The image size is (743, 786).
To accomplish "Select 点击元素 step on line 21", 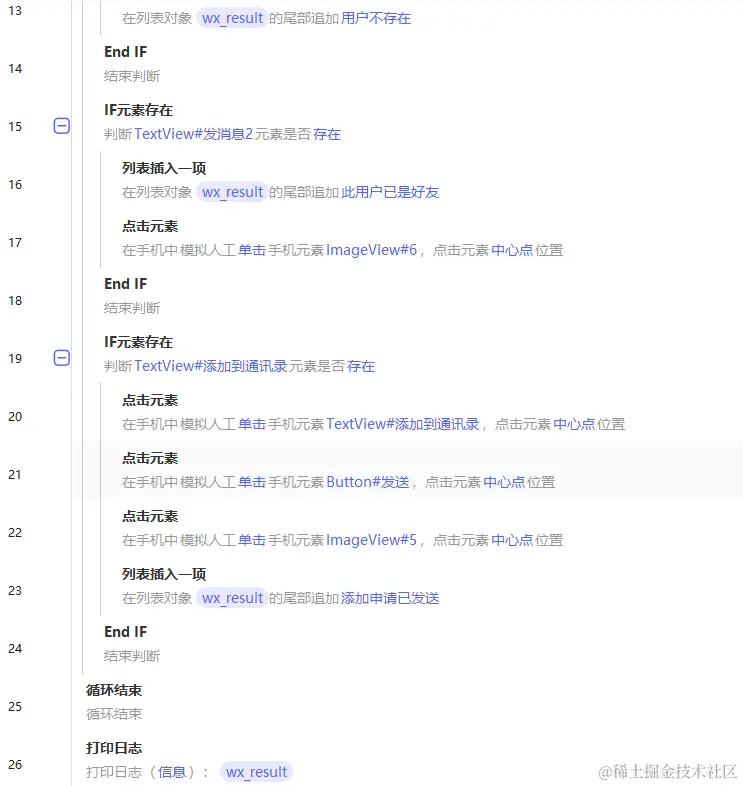I will (150, 458).
